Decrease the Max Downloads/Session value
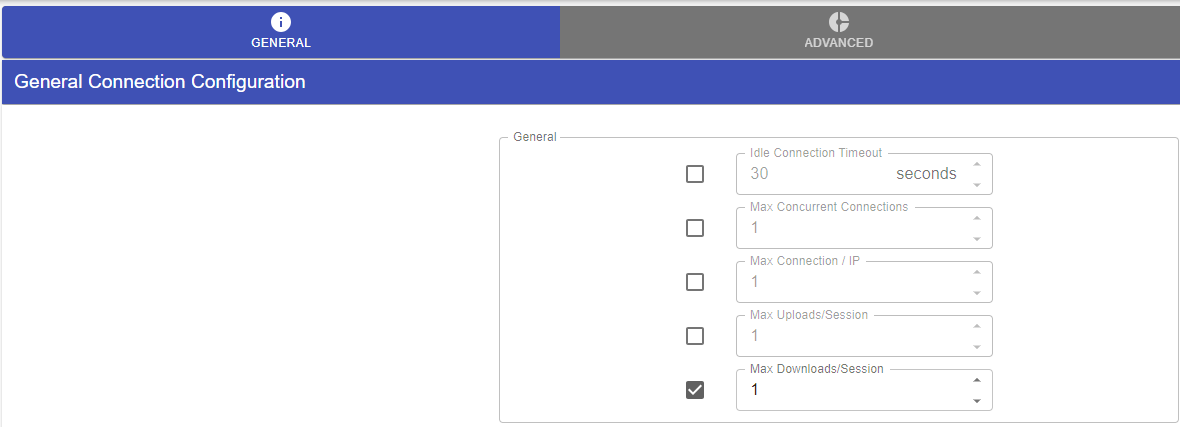The width and height of the screenshot is (1180, 427). pos(976,401)
